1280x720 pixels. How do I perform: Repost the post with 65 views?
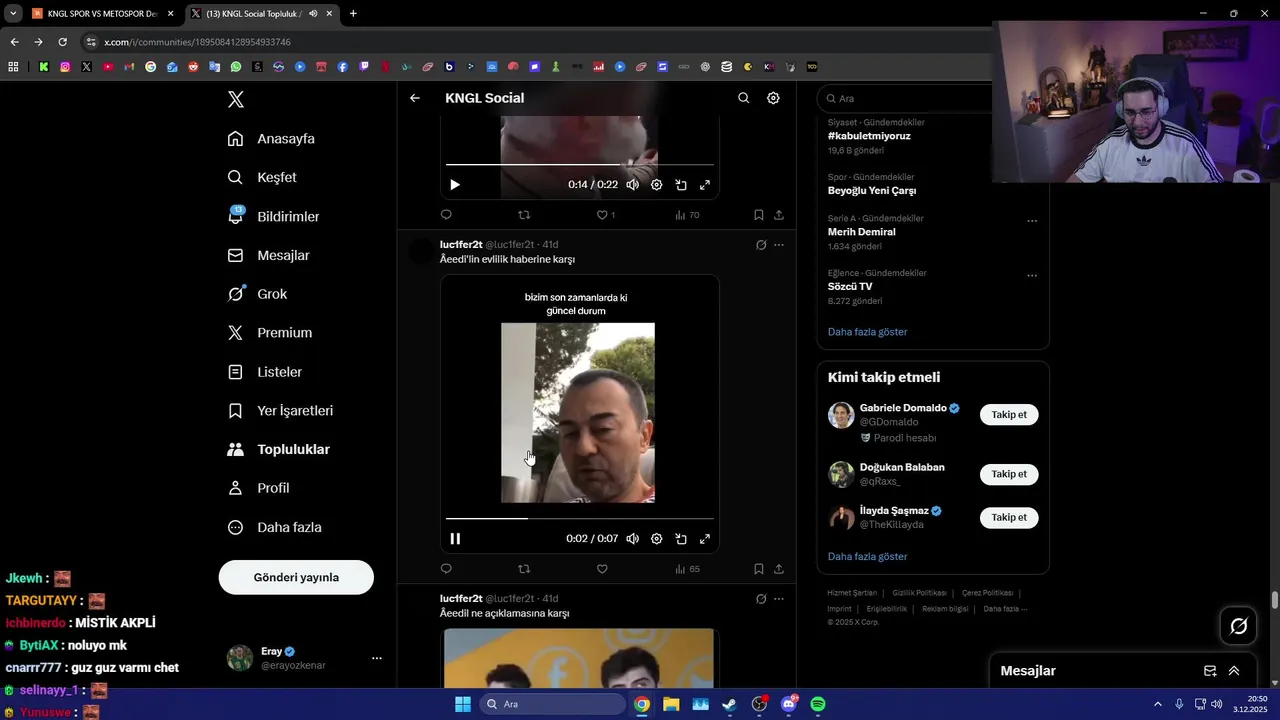pos(524,569)
